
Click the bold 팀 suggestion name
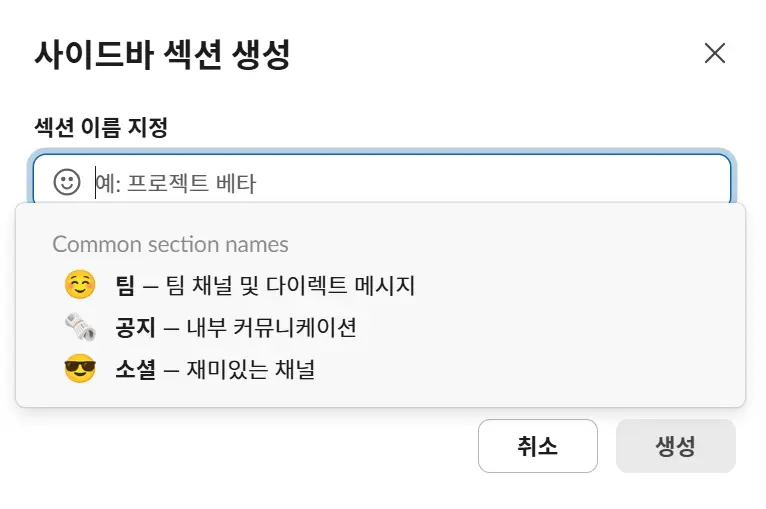(125, 286)
